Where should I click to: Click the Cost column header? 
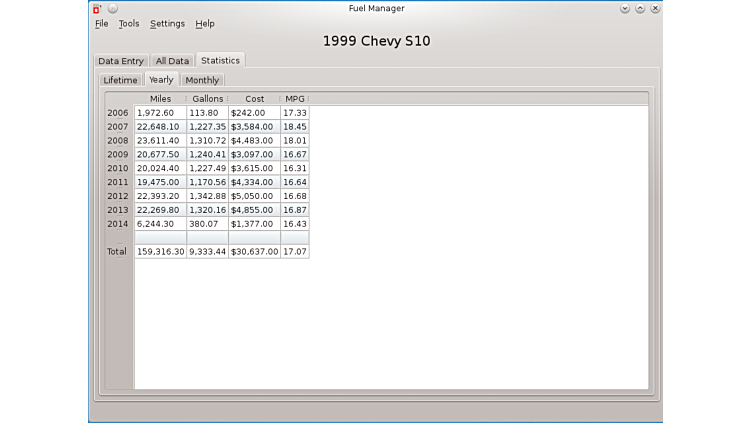point(254,99)
